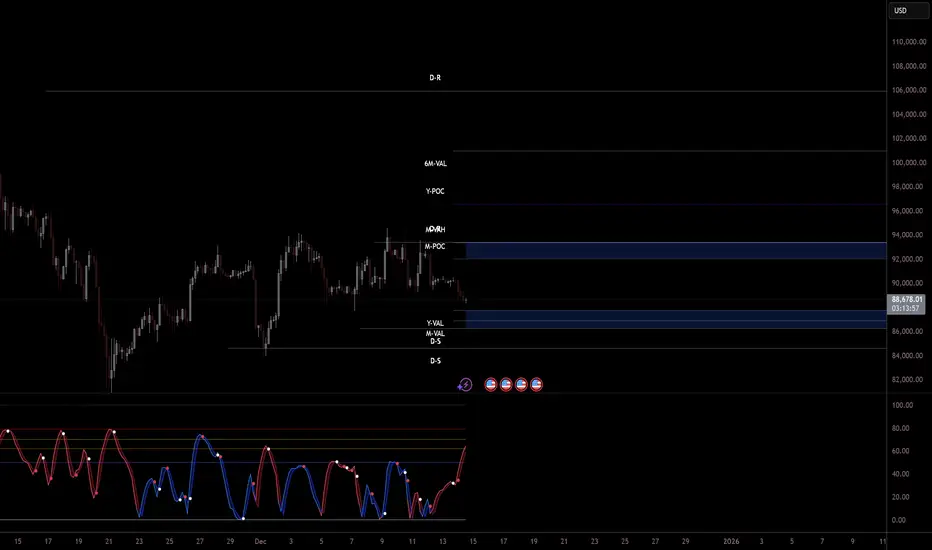The image size is (932, 550).
Task: Select the M-VAL level label
Action: [x=435, y=333]
